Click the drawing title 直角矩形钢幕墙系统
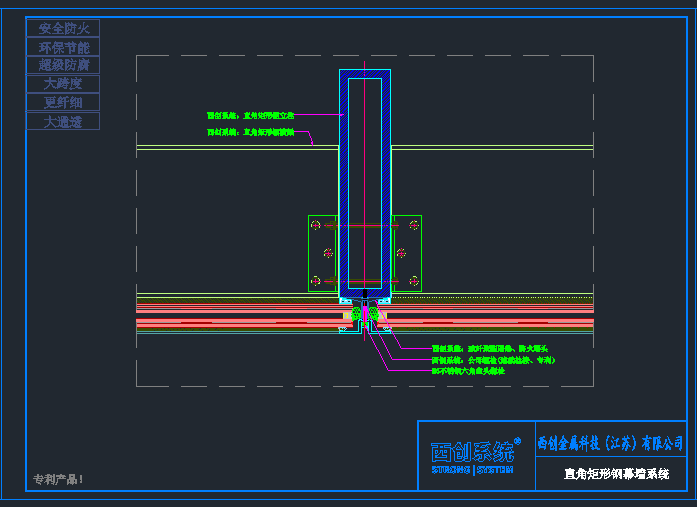Viewport: 697px width, 507px height. [x=616, y=474]
